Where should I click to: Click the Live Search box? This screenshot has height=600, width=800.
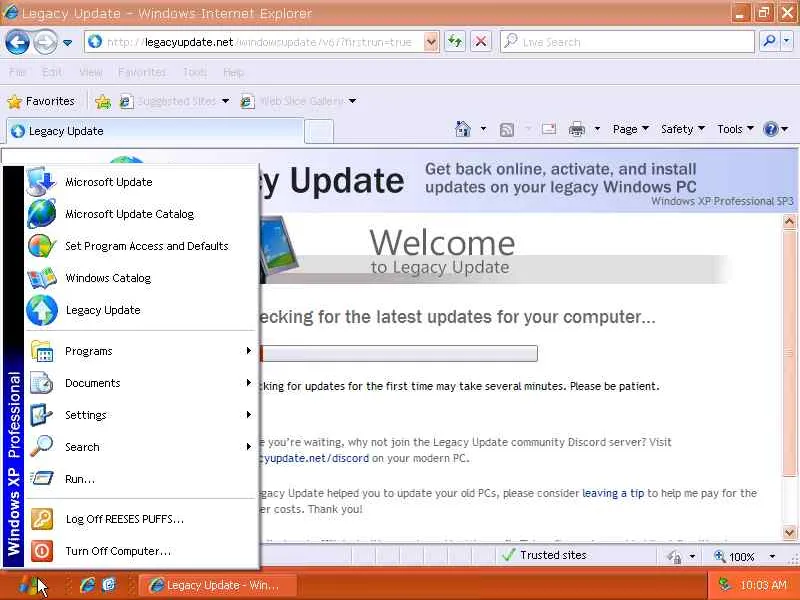coord(628,42)
